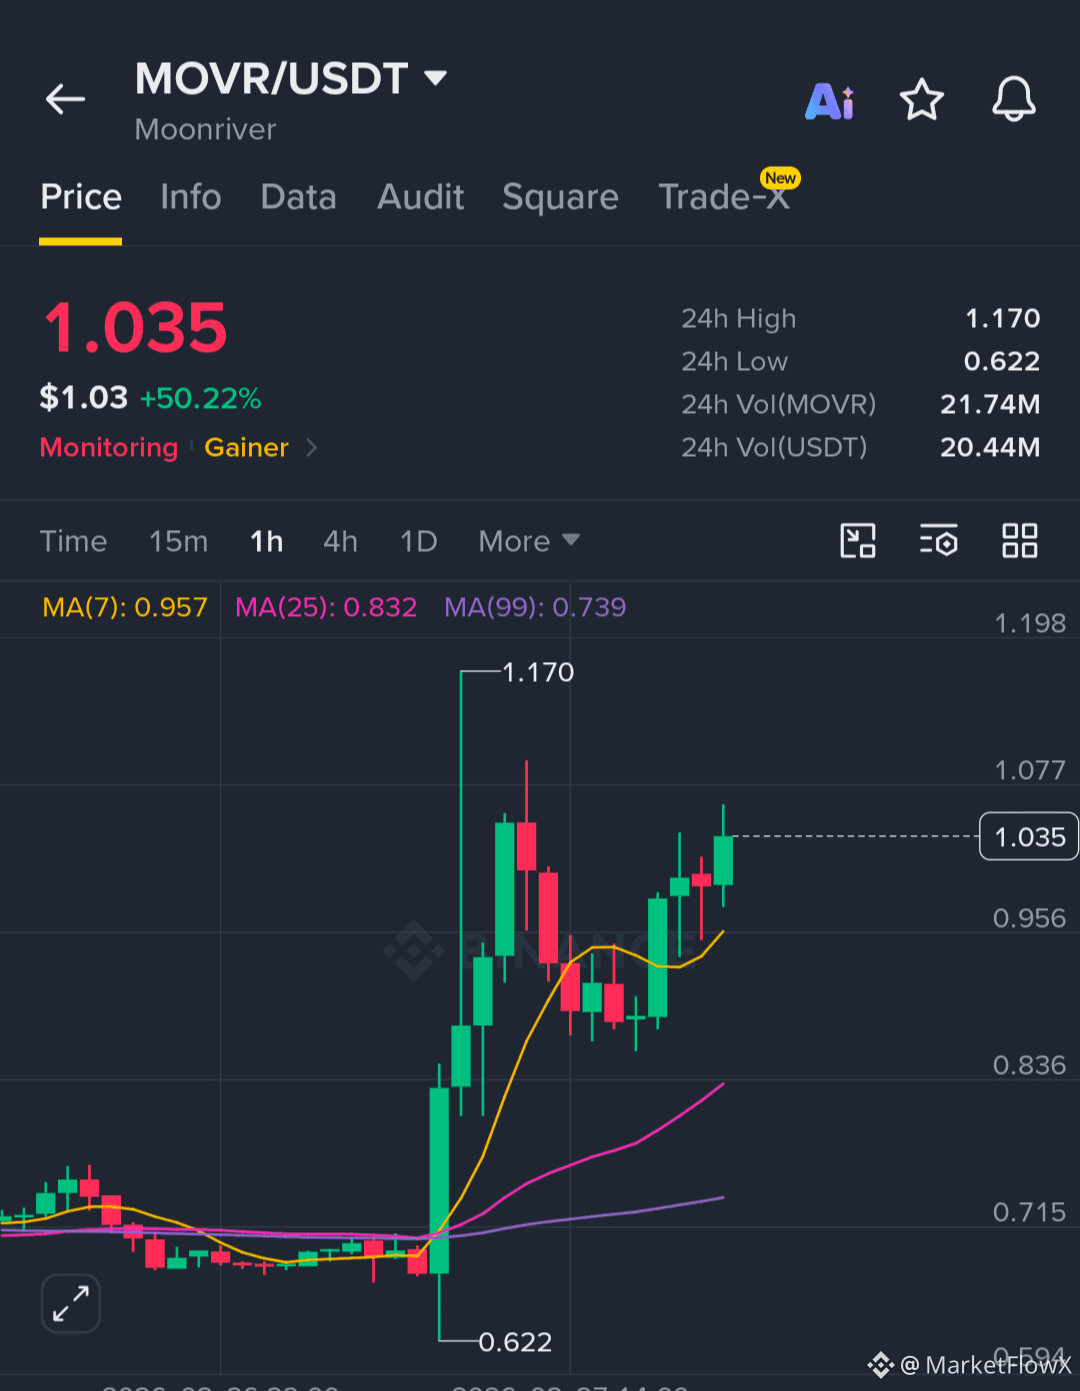
Task: Tap the 24h High value 1.170
Action: 1002,318
